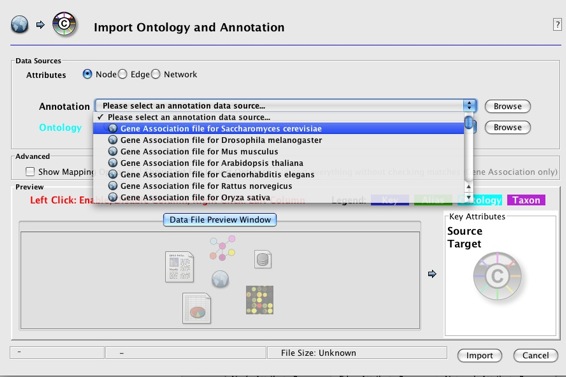Enable the Show Mapping Options checkbox
The width and height of the screenshot is (566, 377).
30,172
